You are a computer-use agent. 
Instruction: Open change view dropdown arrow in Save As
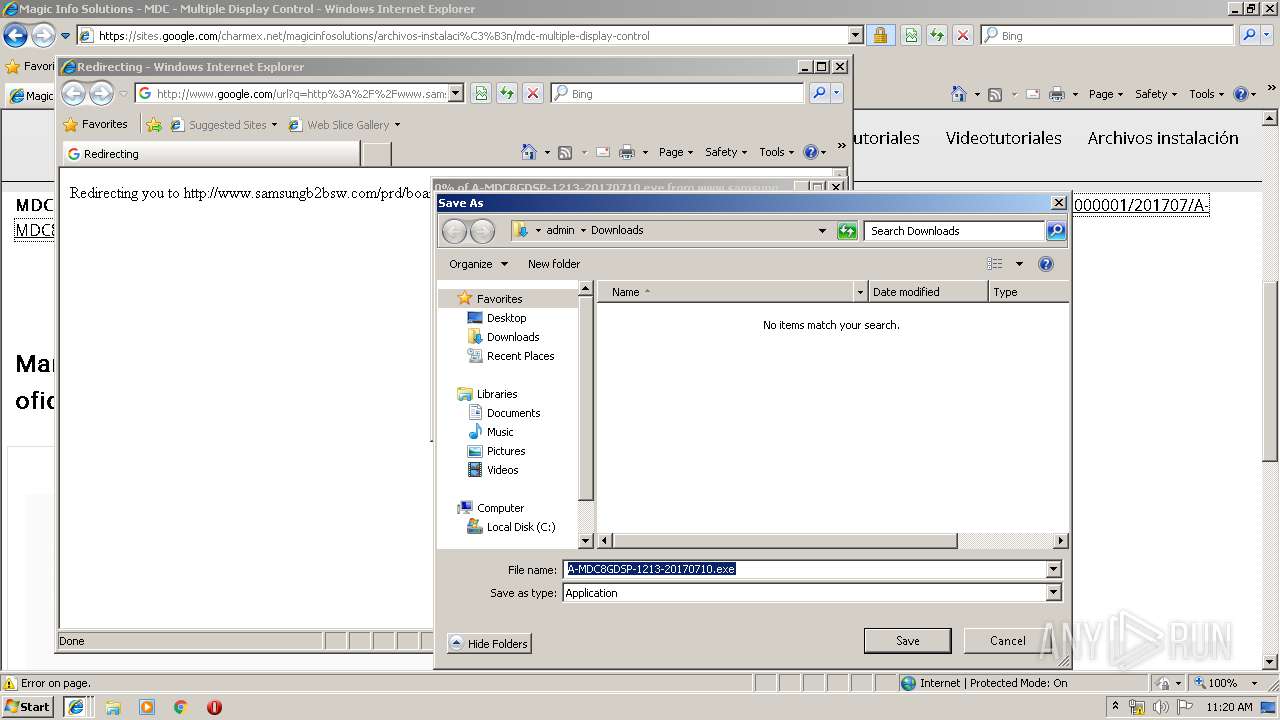[x=1019, y=264]
